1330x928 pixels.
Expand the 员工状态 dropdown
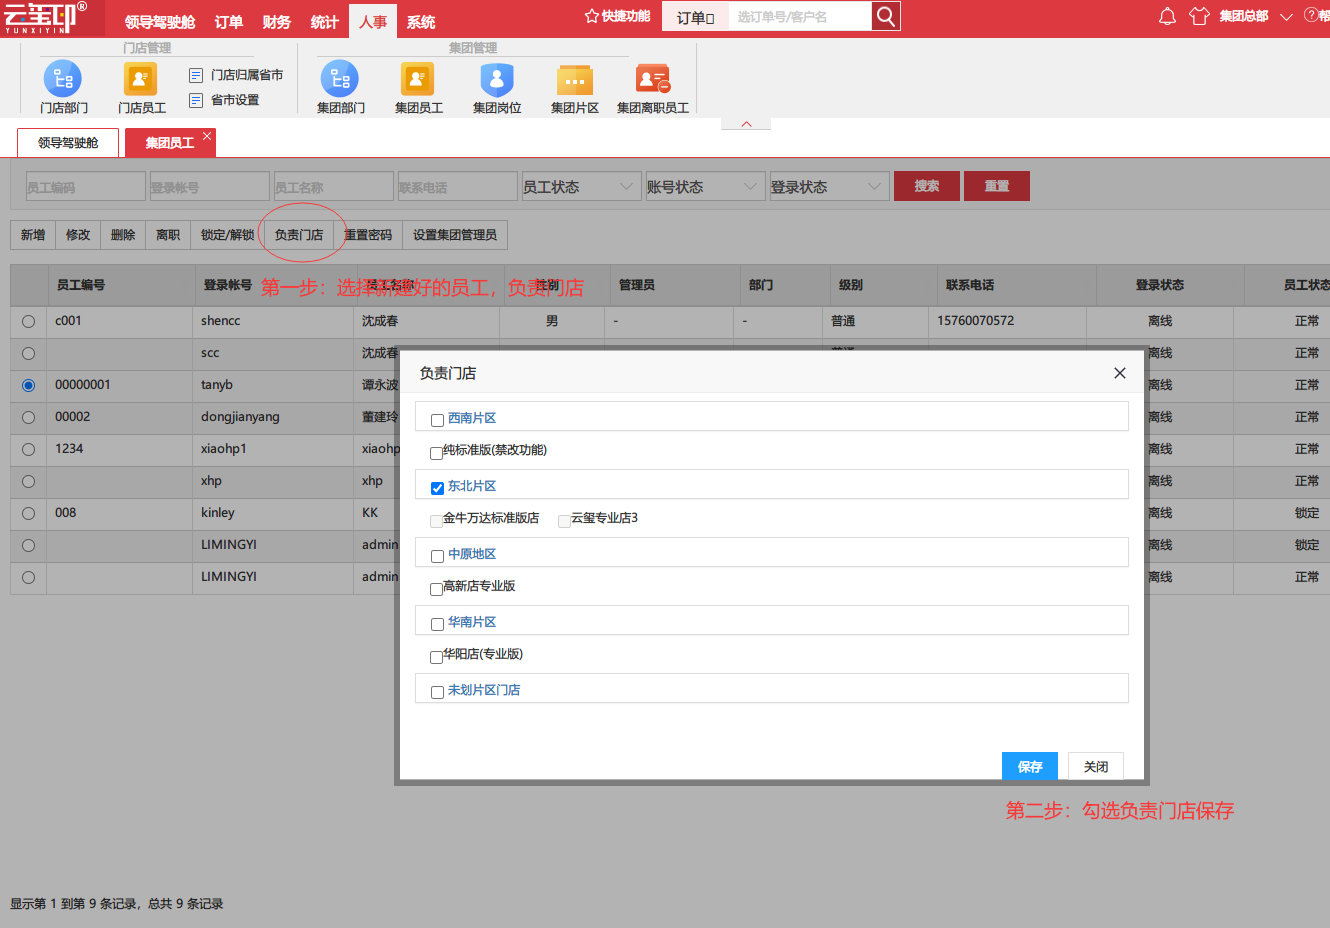click(x=581, y=186)
